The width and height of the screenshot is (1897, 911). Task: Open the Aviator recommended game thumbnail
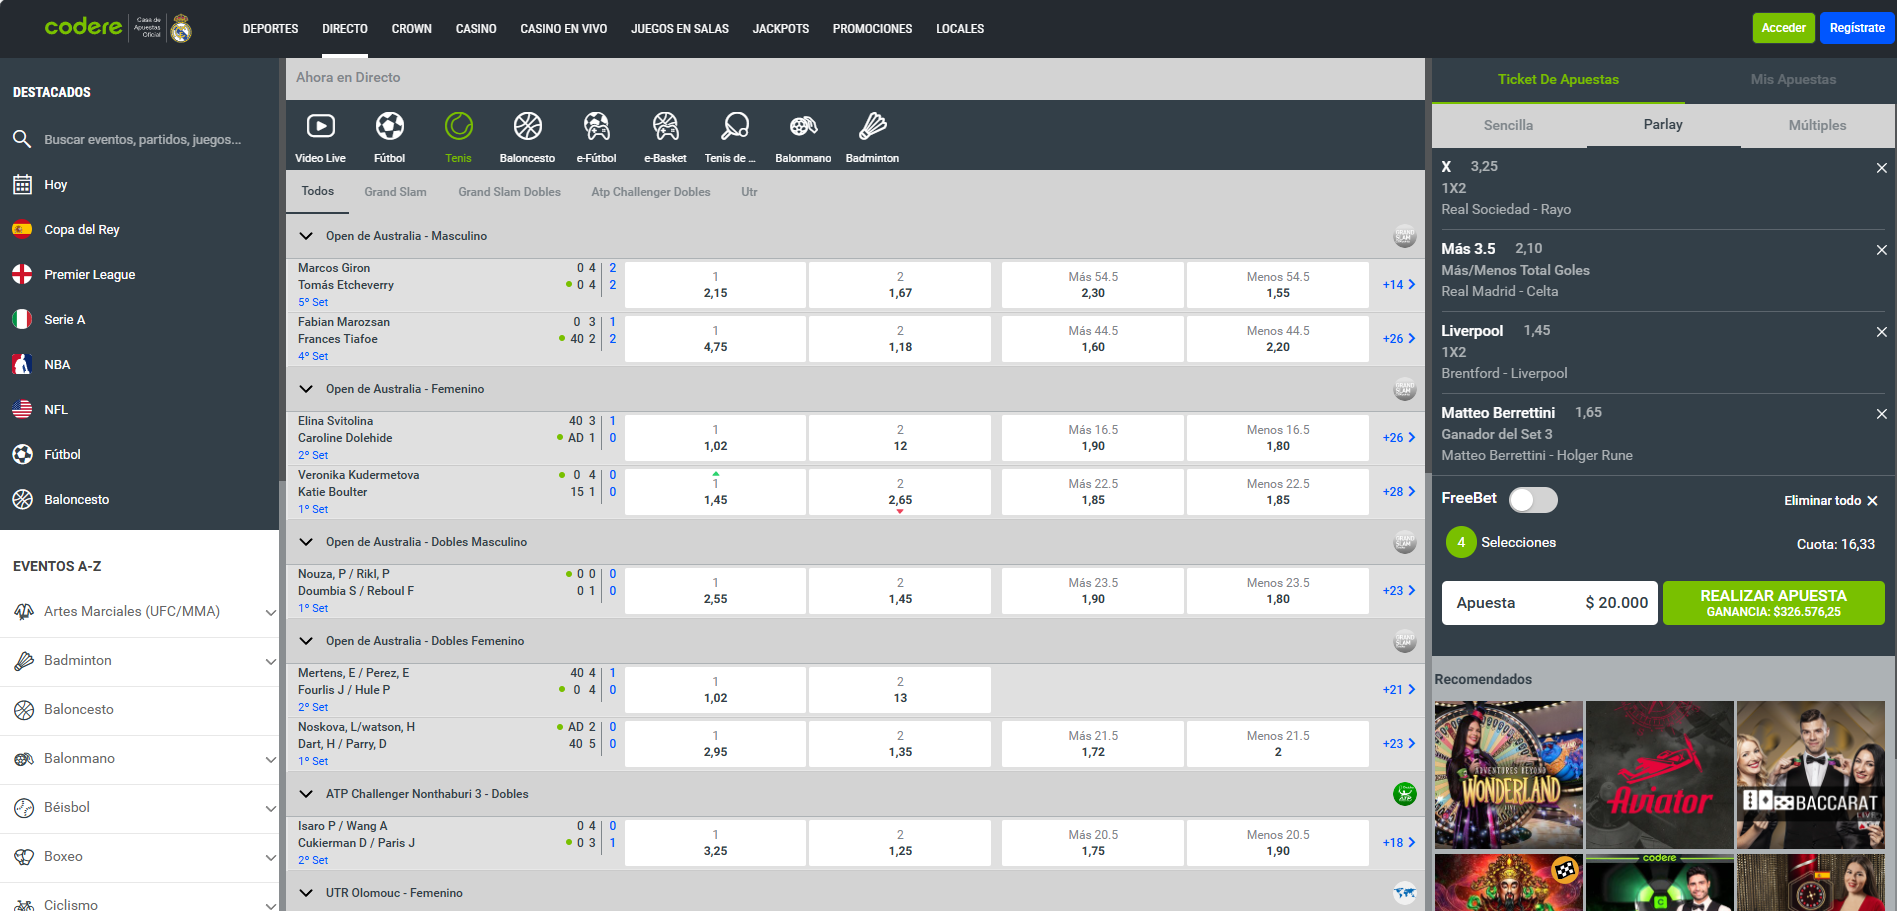[x=1659, y=775]
